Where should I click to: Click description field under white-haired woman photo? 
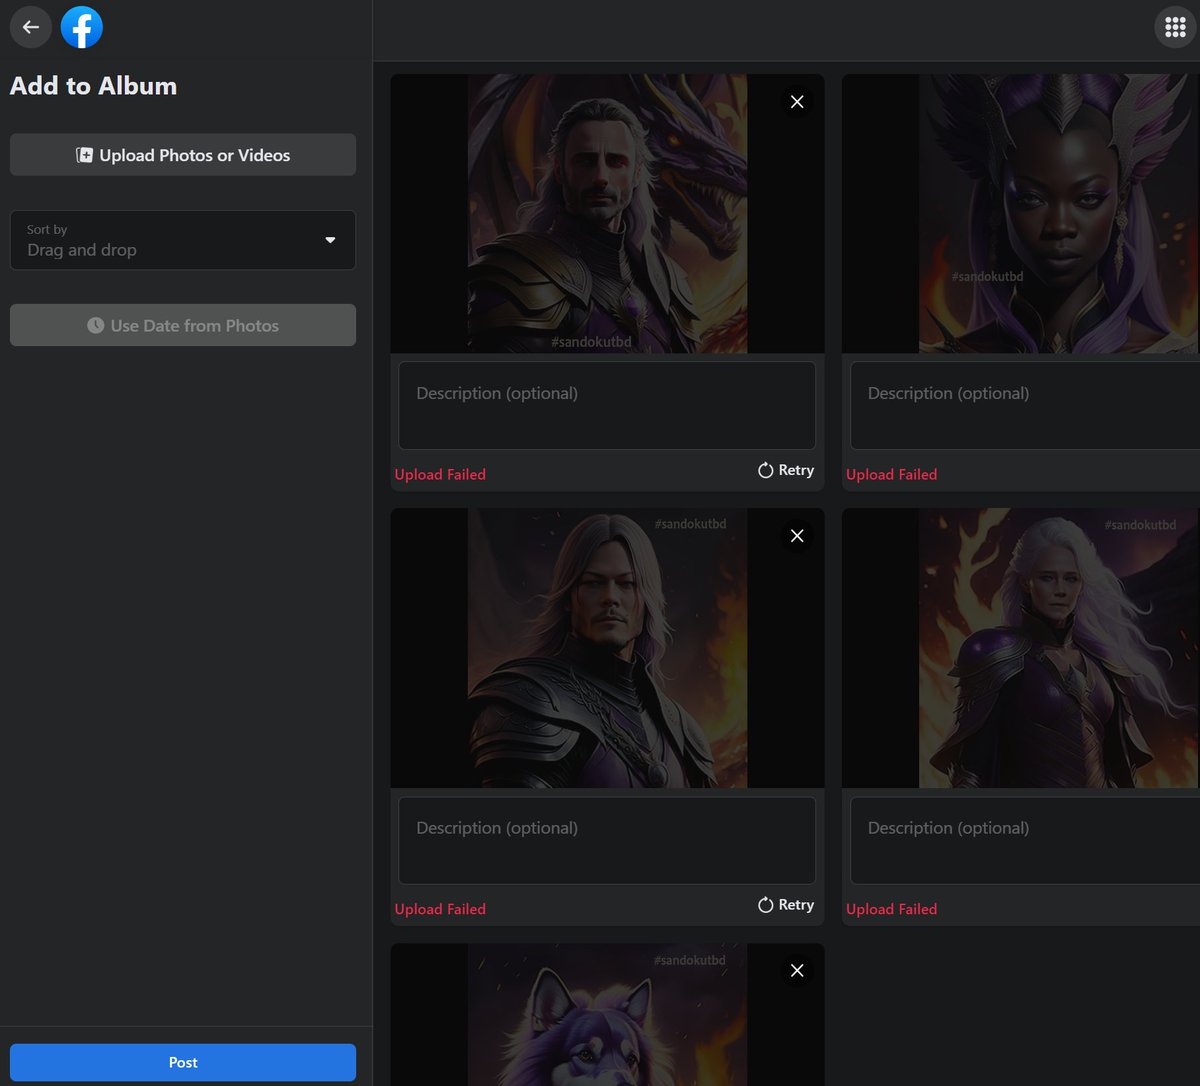pos(1025,840)
